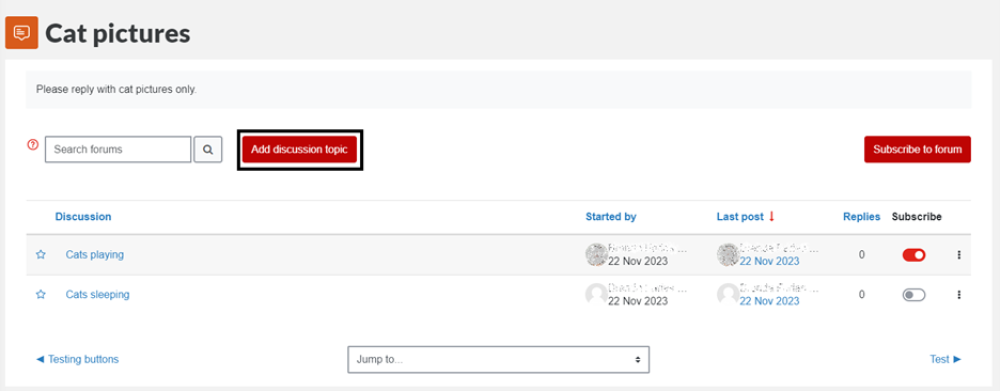Enable subscription for Cats sleeping
The image size is (1000, 391).
click(x=913, y=295)
